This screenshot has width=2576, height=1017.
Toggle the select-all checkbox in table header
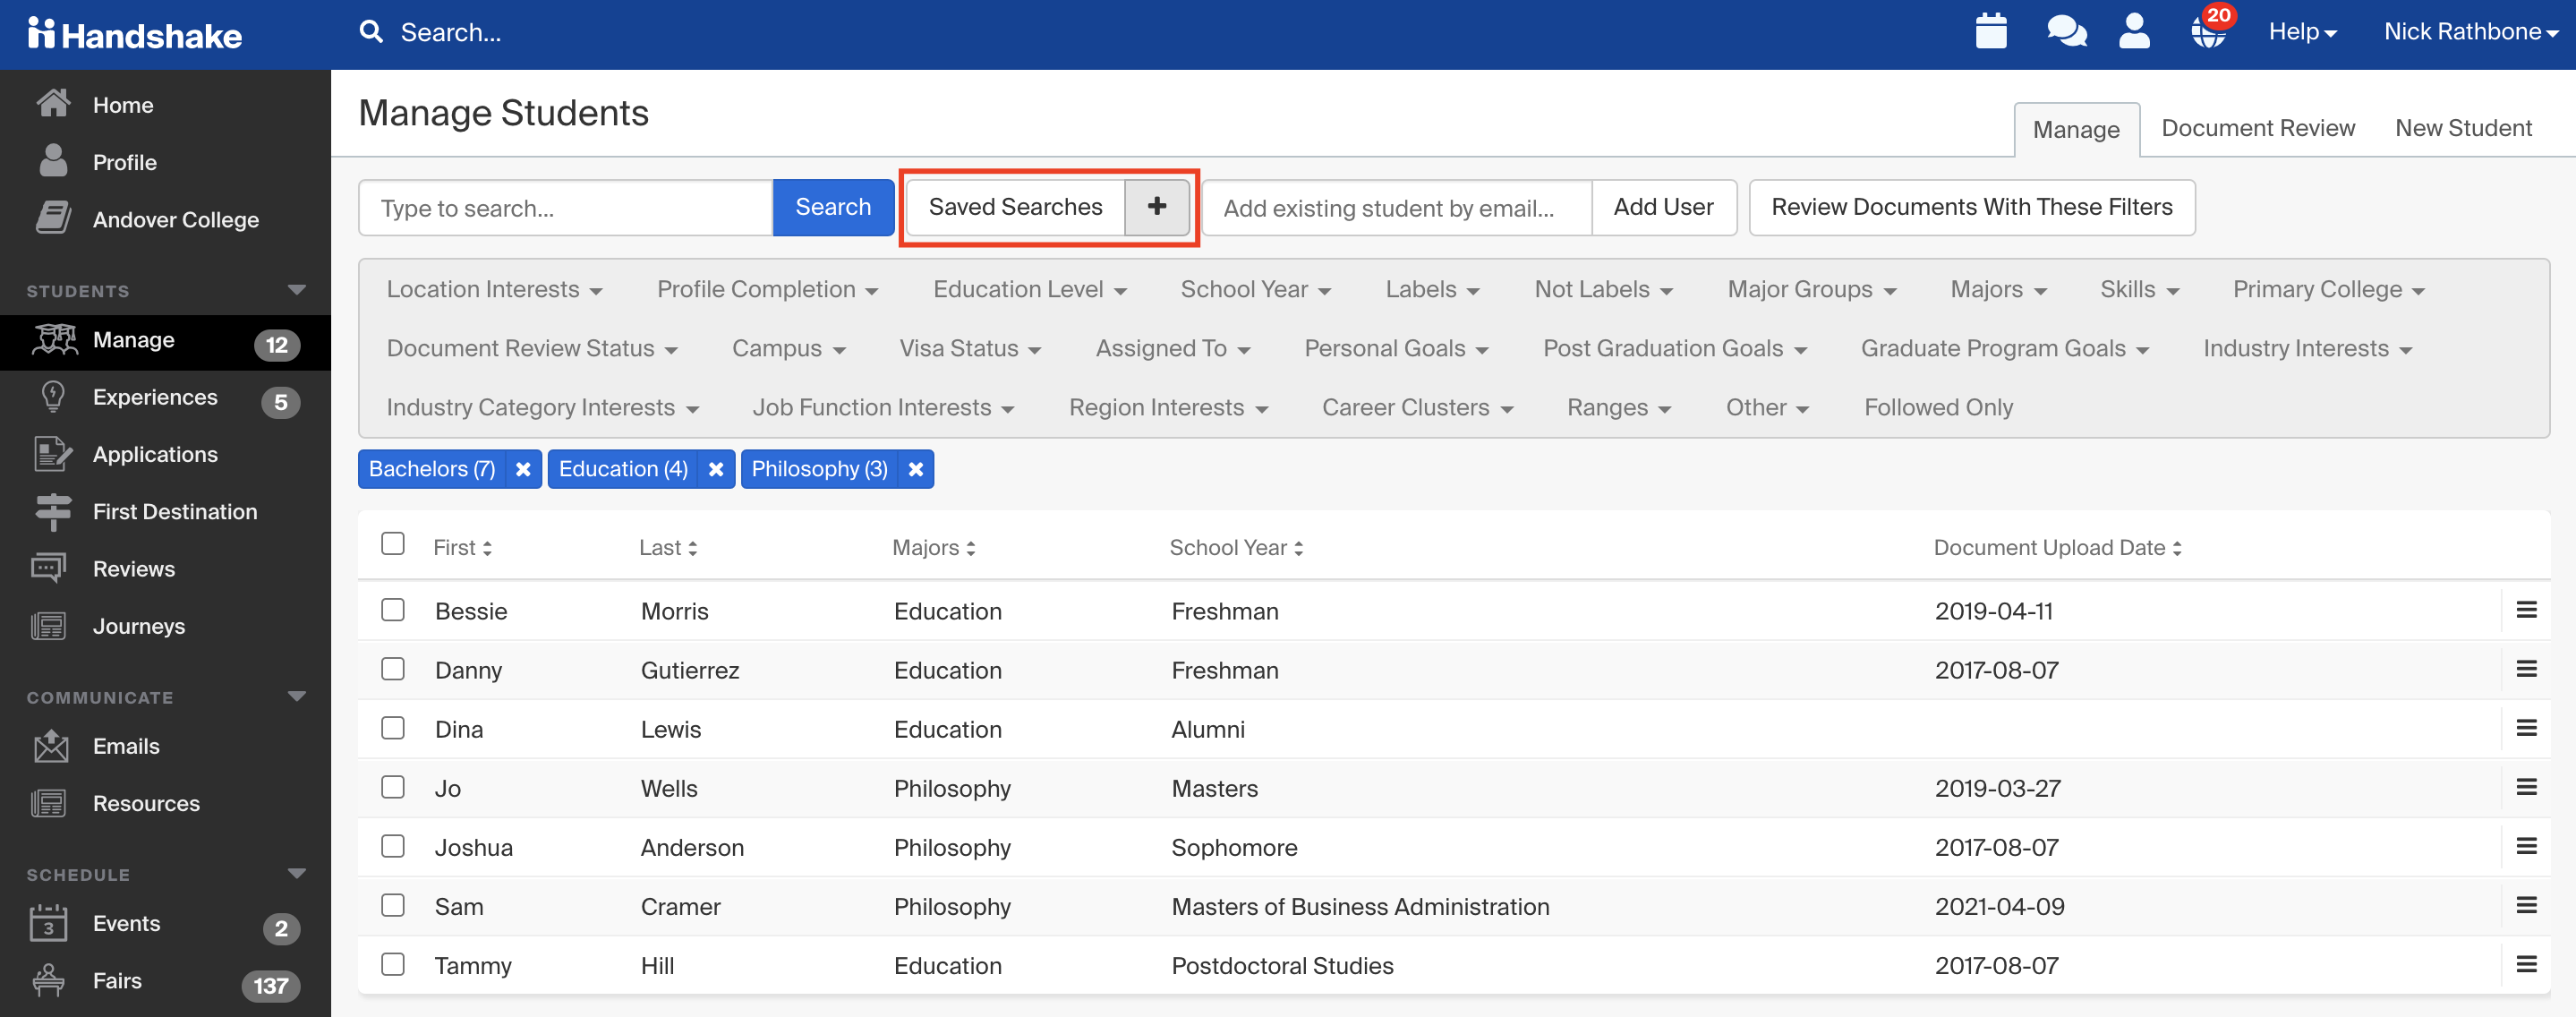click(x=393, y=544)
